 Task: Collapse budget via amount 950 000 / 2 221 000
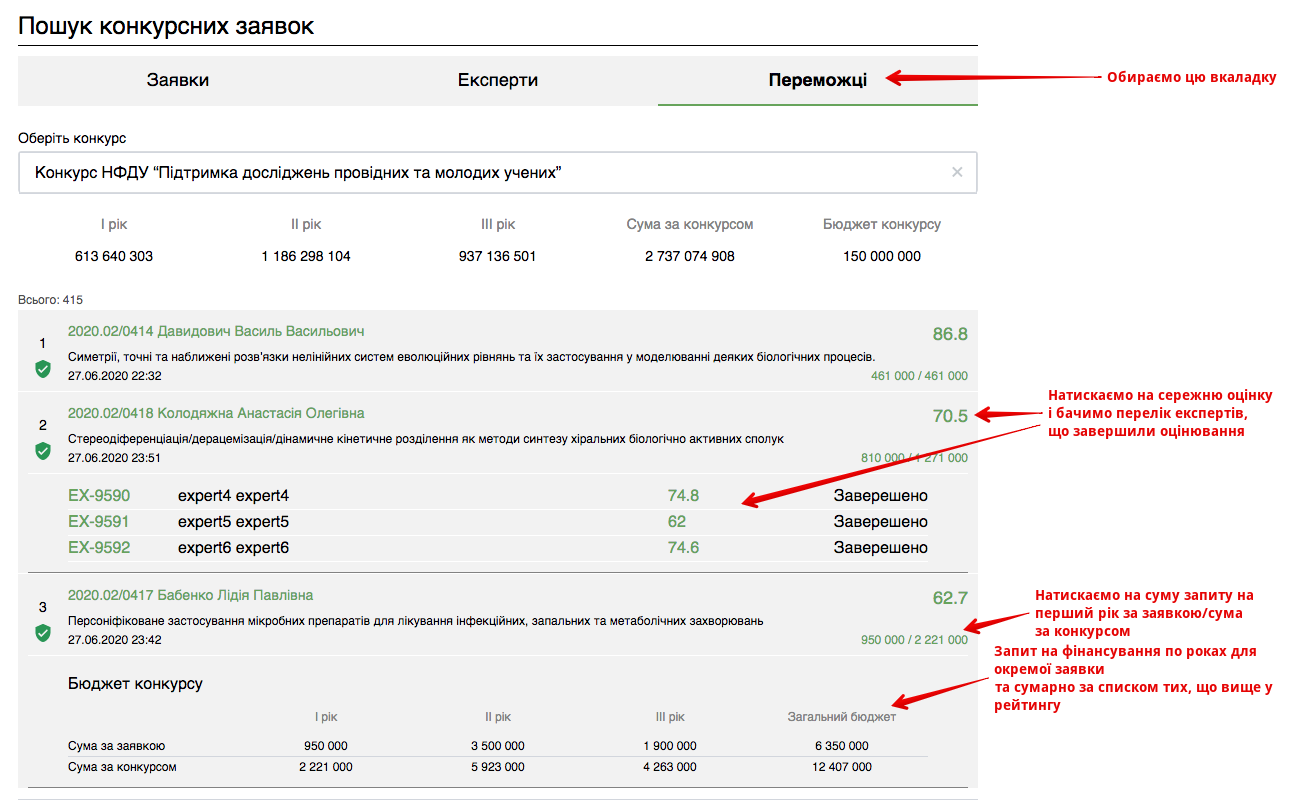coord(914,640)
